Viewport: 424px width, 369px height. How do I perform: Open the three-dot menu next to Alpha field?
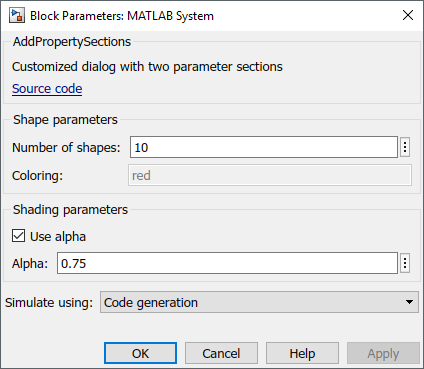pyautogui.click(x=405, y=263)
